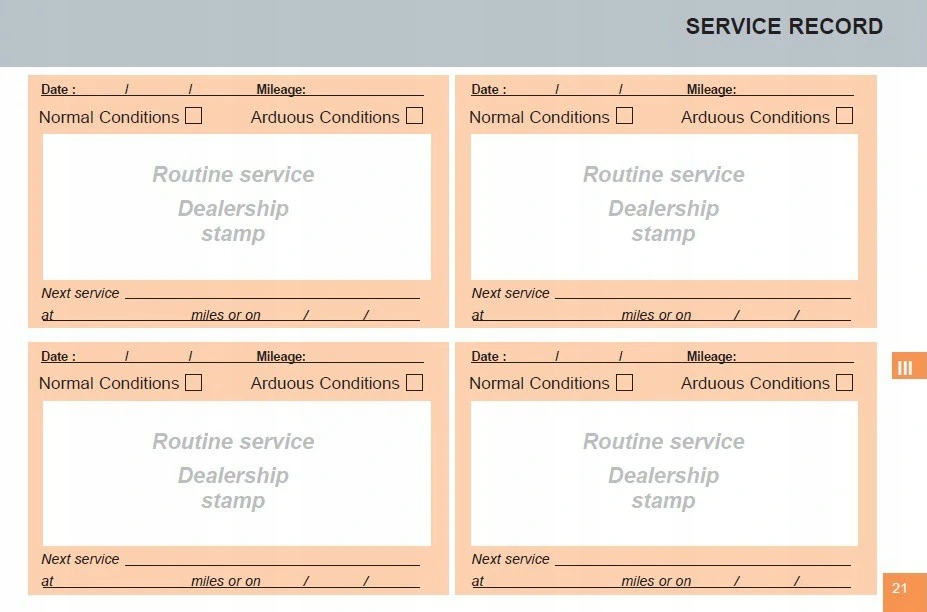Screen dimensions: 927x612
Task: Click the Mileage field in bottom-left record
Action: pos(365,356)
